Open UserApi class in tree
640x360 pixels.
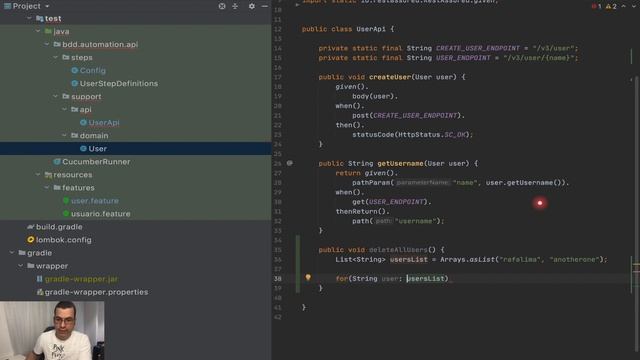pos(104,122)
